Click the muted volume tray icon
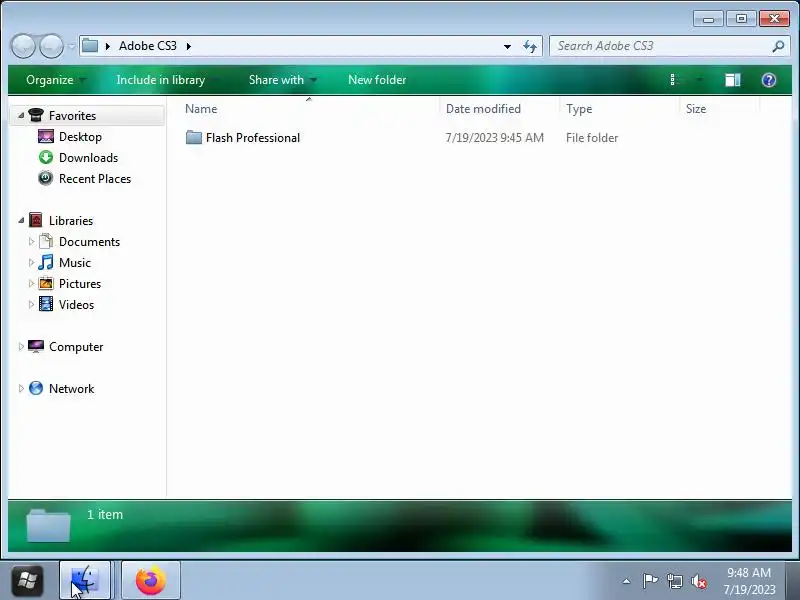 point(699,581)
